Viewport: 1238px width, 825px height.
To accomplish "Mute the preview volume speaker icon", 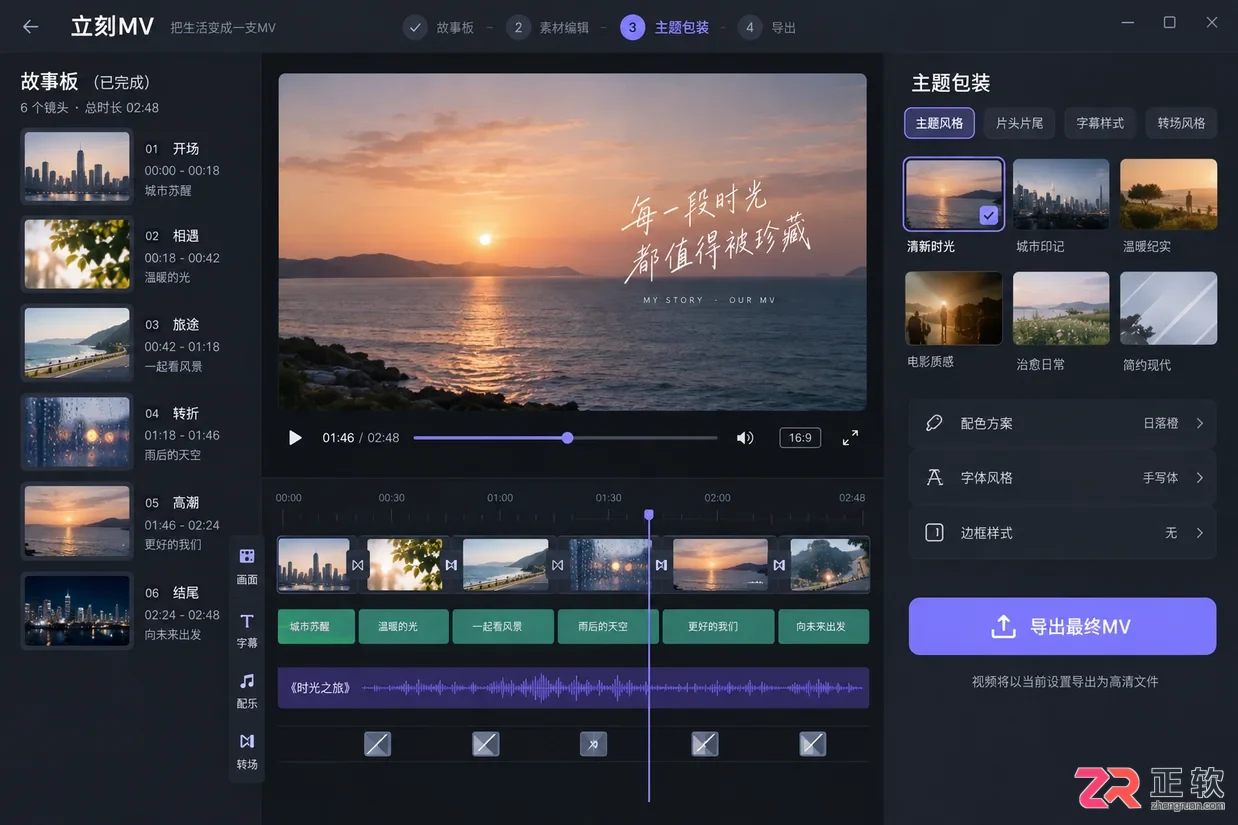I will 745,438.
